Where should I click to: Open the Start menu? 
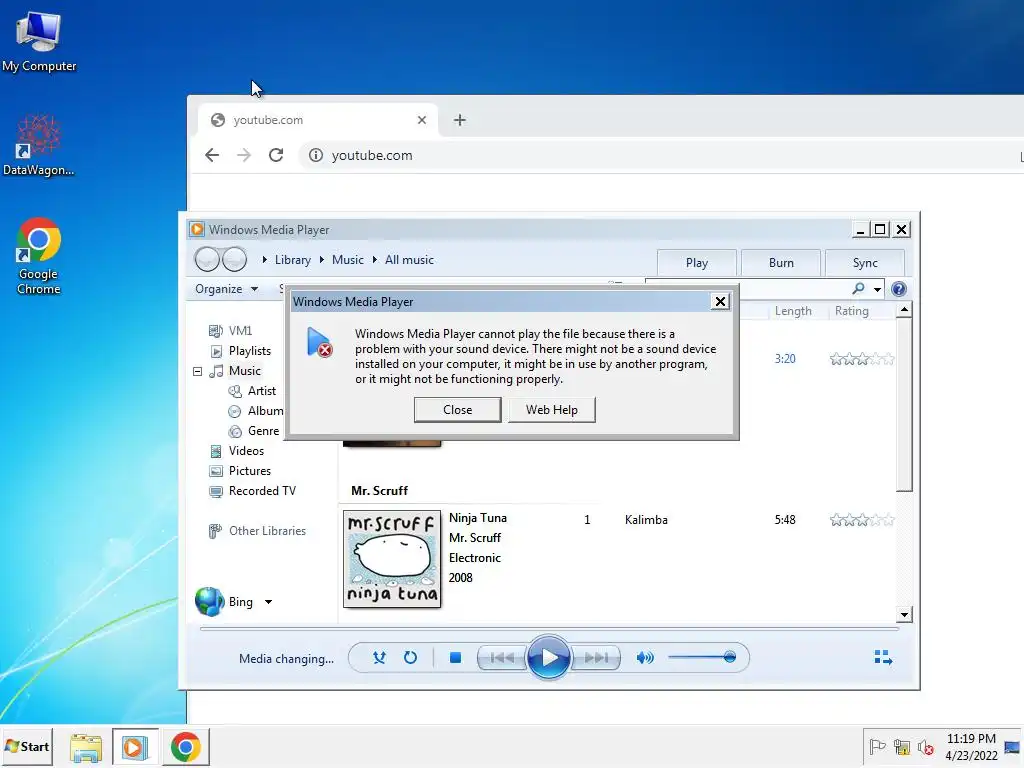tap(27, 746)
